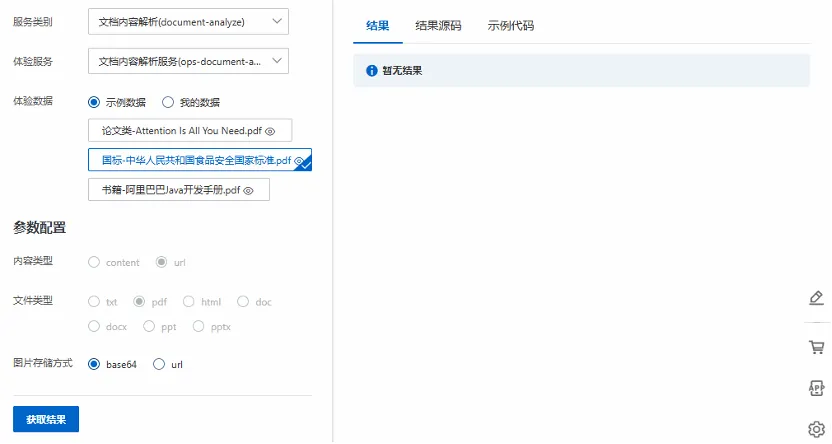Preview the 国标 food safety standard pdf eye icon
832x444 pixels.
click(299, 161)
